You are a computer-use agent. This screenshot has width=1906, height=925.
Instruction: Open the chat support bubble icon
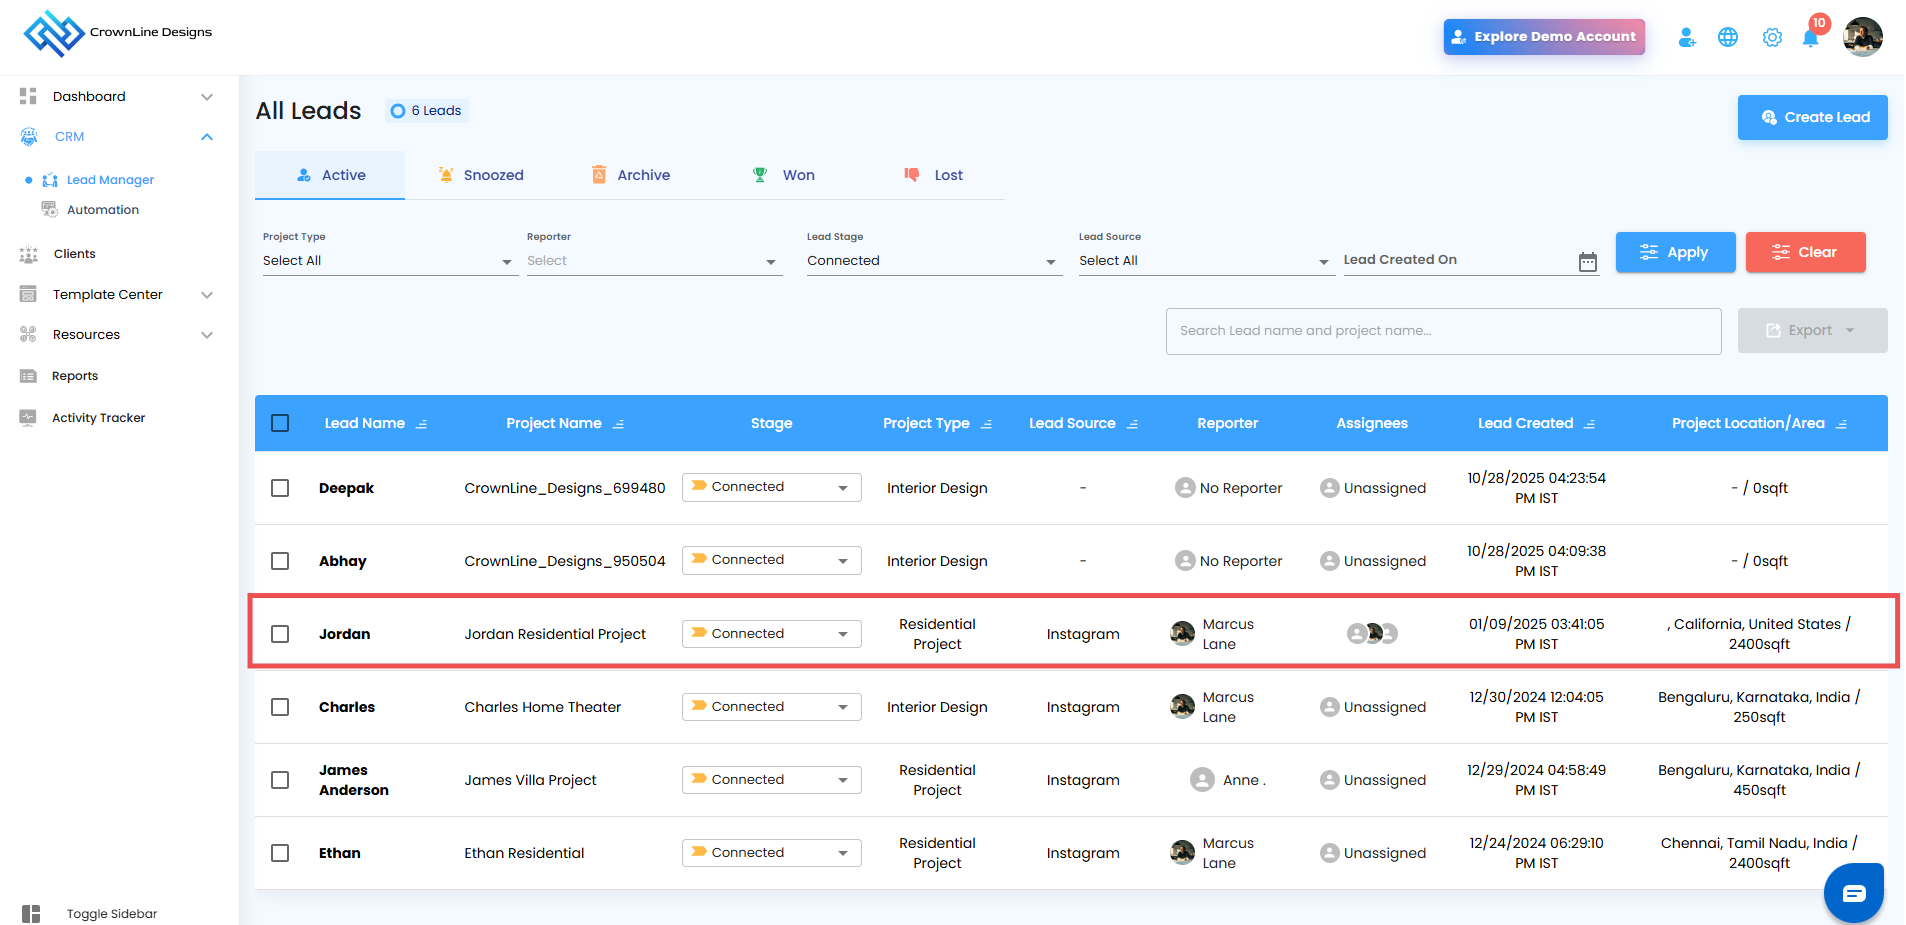[x=1853, y=892]
